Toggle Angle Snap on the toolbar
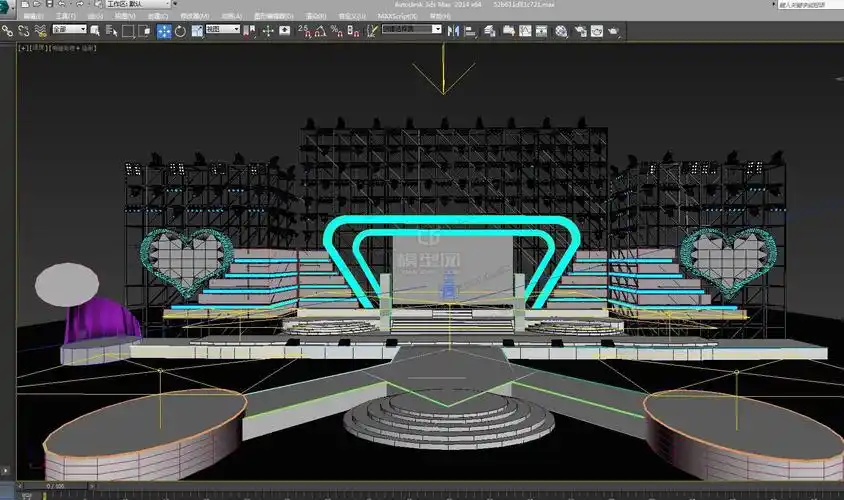This screenshot has height=500, width=844. point(322,30)
